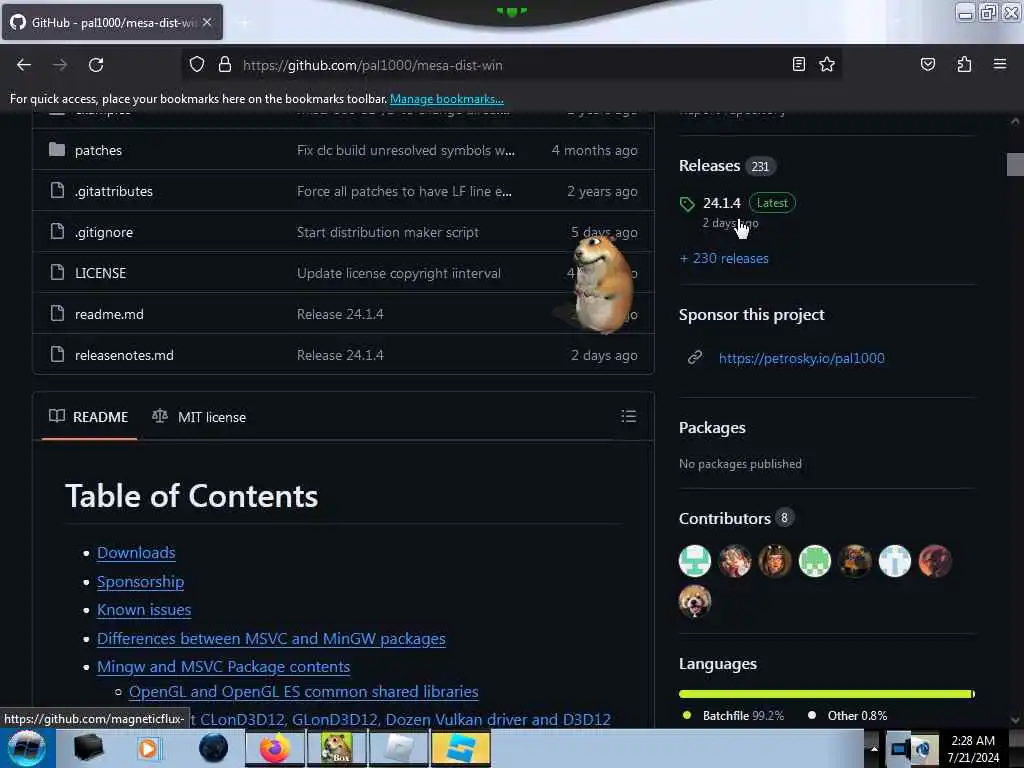The image size is (1024, 768).
Task: Close the GitHub browser tab
Action: pos(207,22)
